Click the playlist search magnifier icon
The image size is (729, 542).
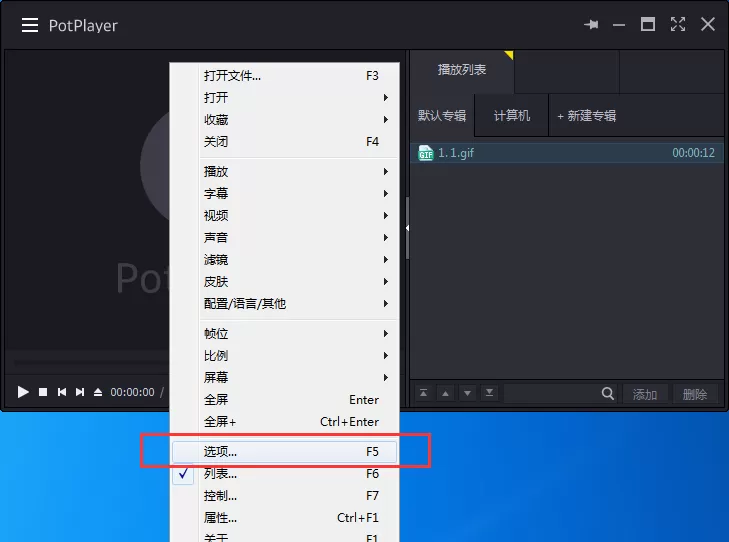(x=607, y=394)
